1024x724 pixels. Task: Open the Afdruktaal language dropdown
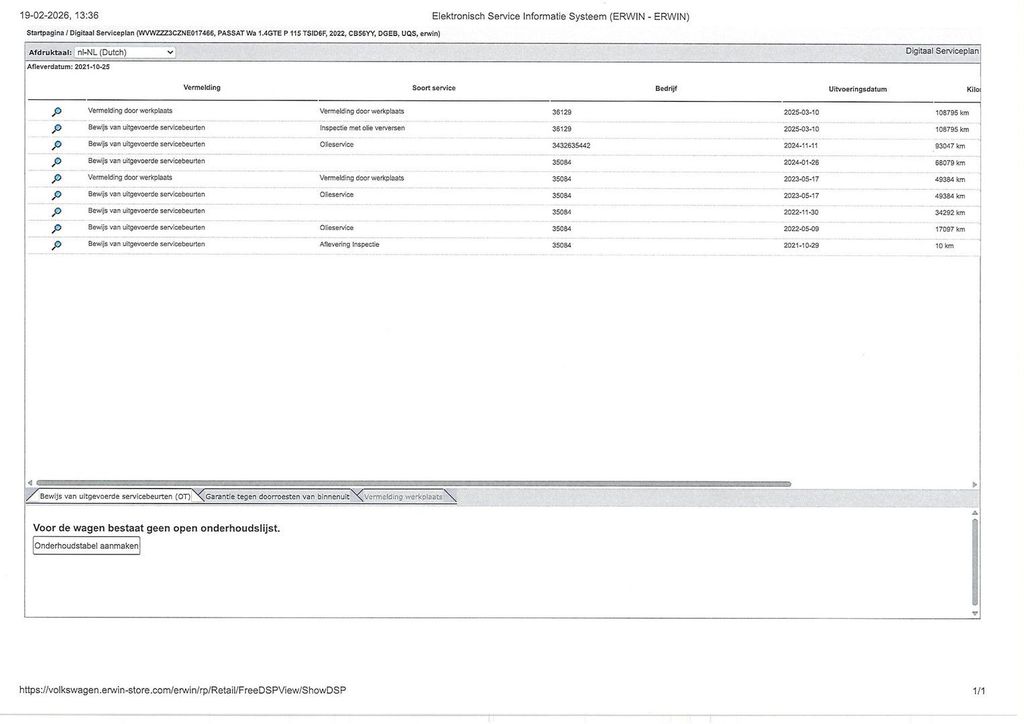[125, 52]
